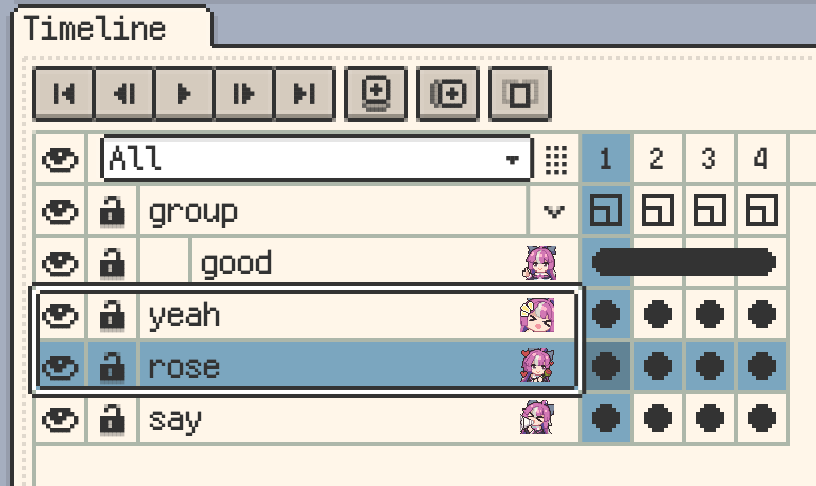Step to previous frame
This screenshot has width=816, height=486.
point(124,94)
